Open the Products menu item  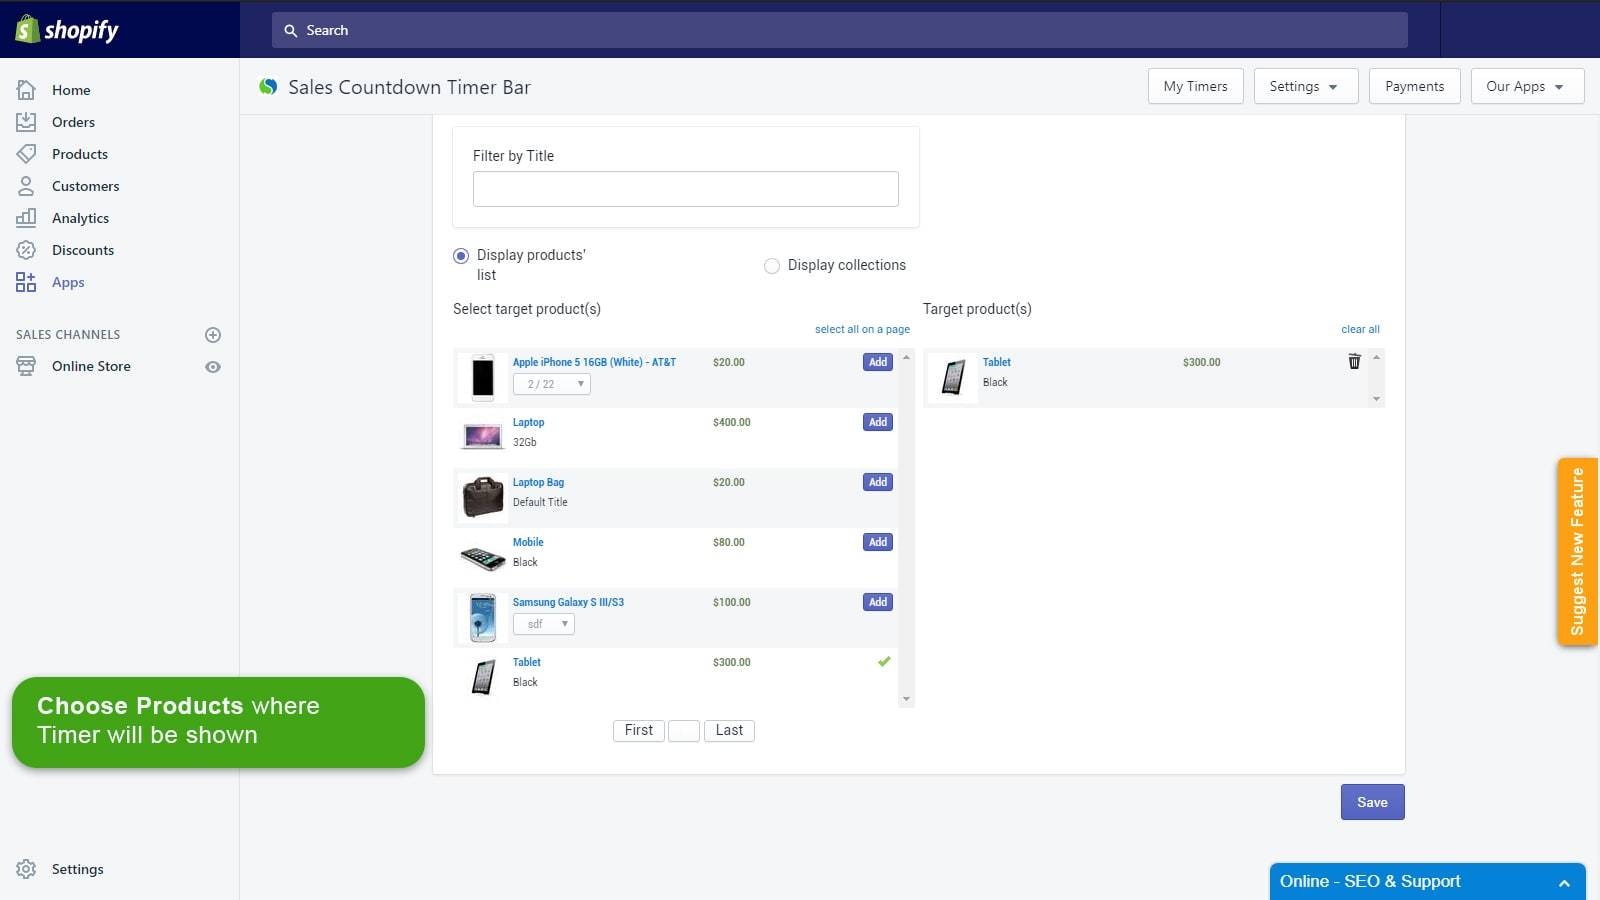(x=80, y=154)
